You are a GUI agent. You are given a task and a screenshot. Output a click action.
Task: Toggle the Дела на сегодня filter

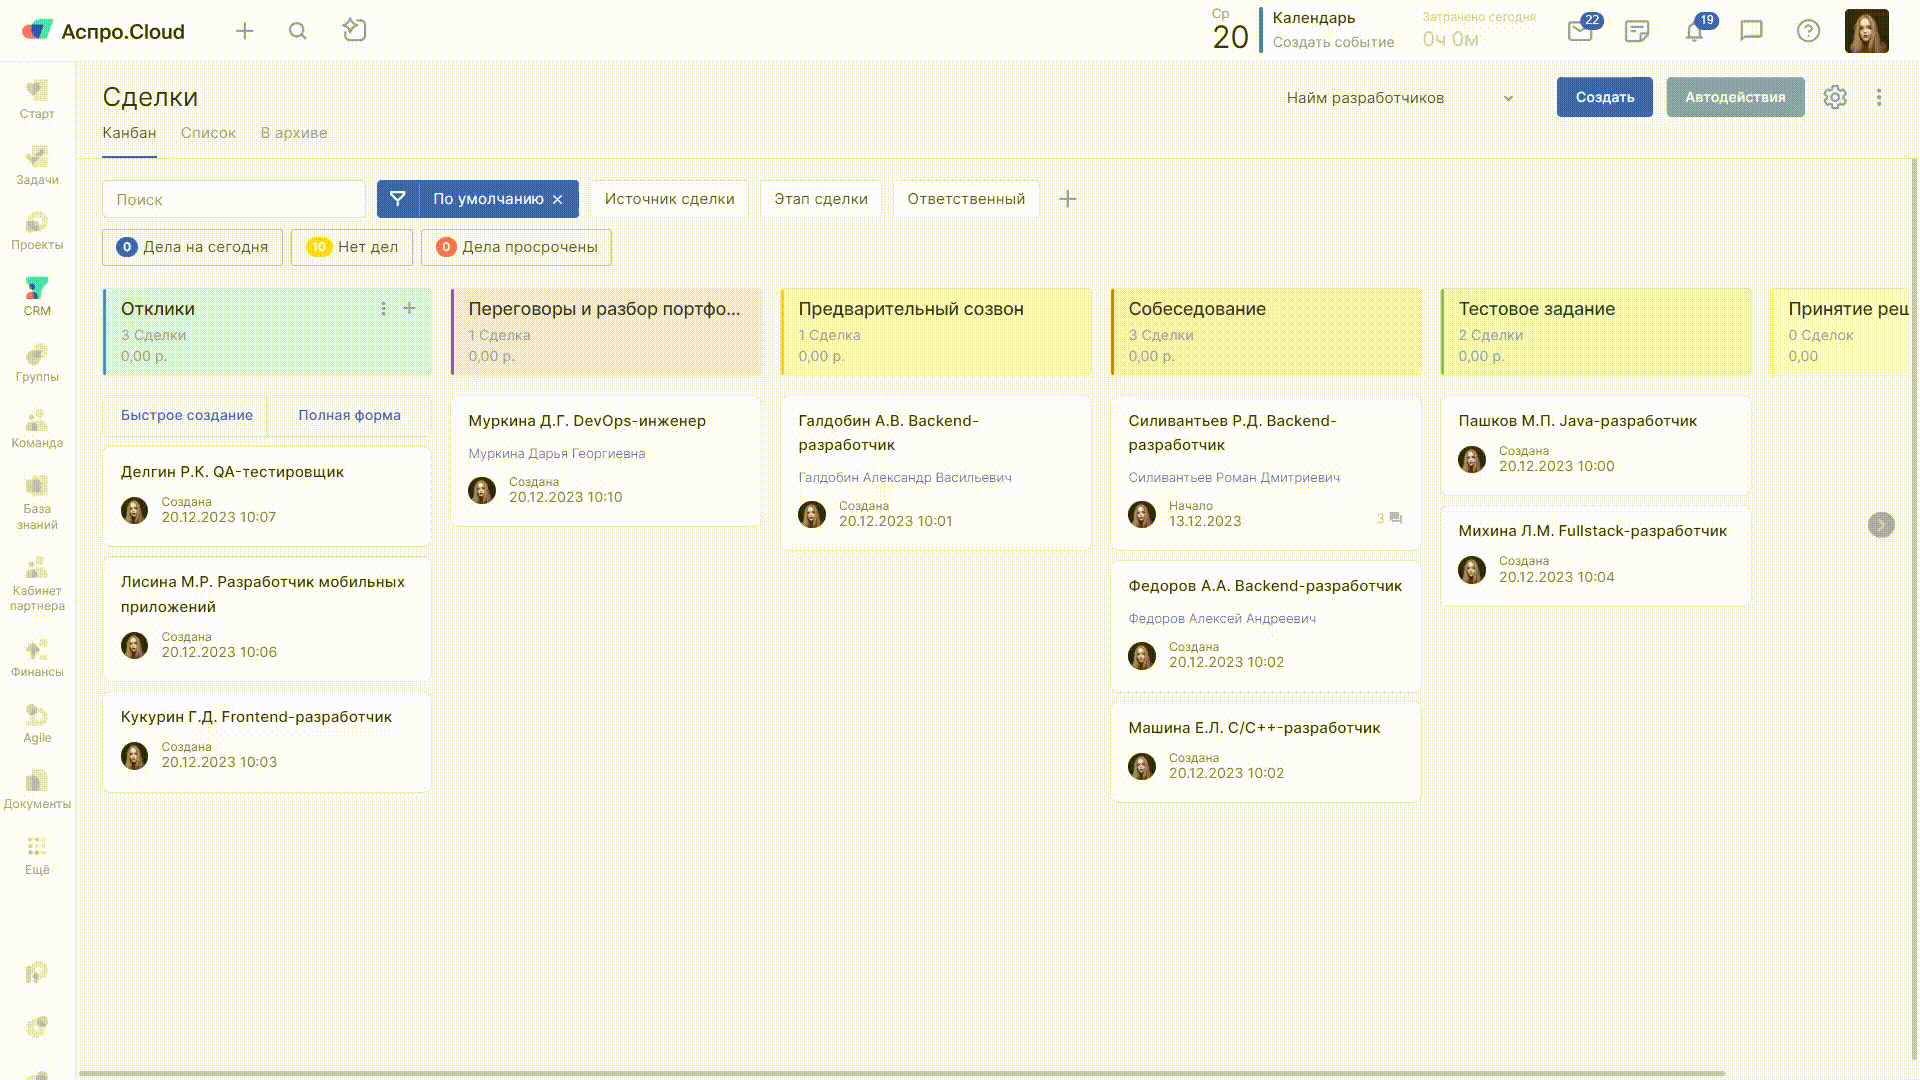click(192, 247)
